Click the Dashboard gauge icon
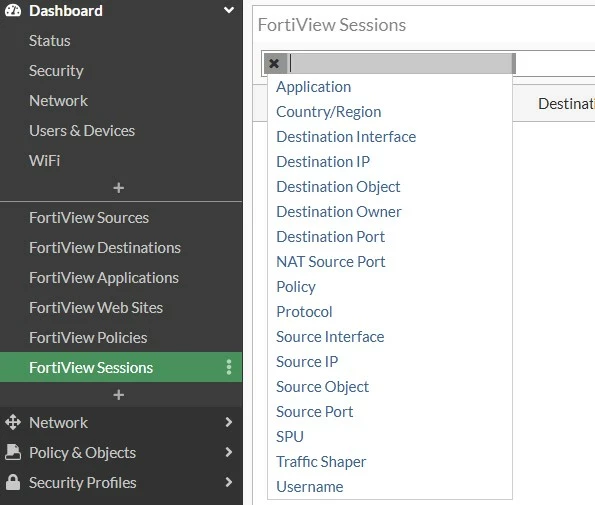The width and height of the screenshot is (595, 505). [x=13, y=10]
